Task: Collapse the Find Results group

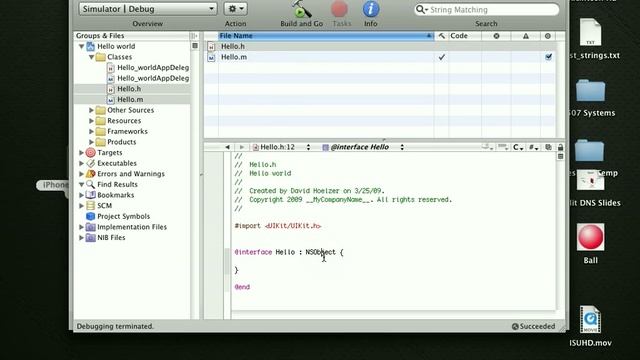Action: tap(82, 184)
